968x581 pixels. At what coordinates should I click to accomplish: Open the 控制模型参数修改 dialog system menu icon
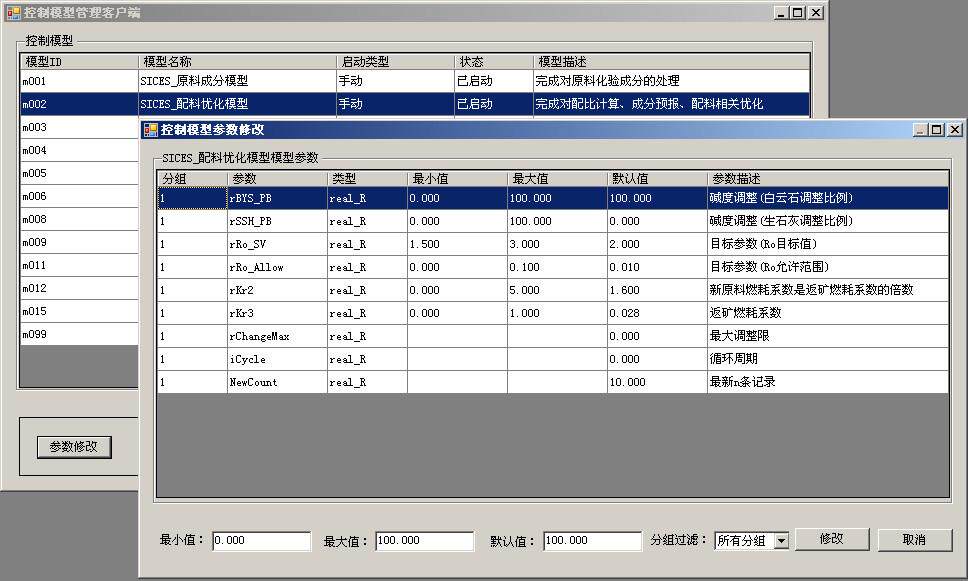click(x=152, y=129)
